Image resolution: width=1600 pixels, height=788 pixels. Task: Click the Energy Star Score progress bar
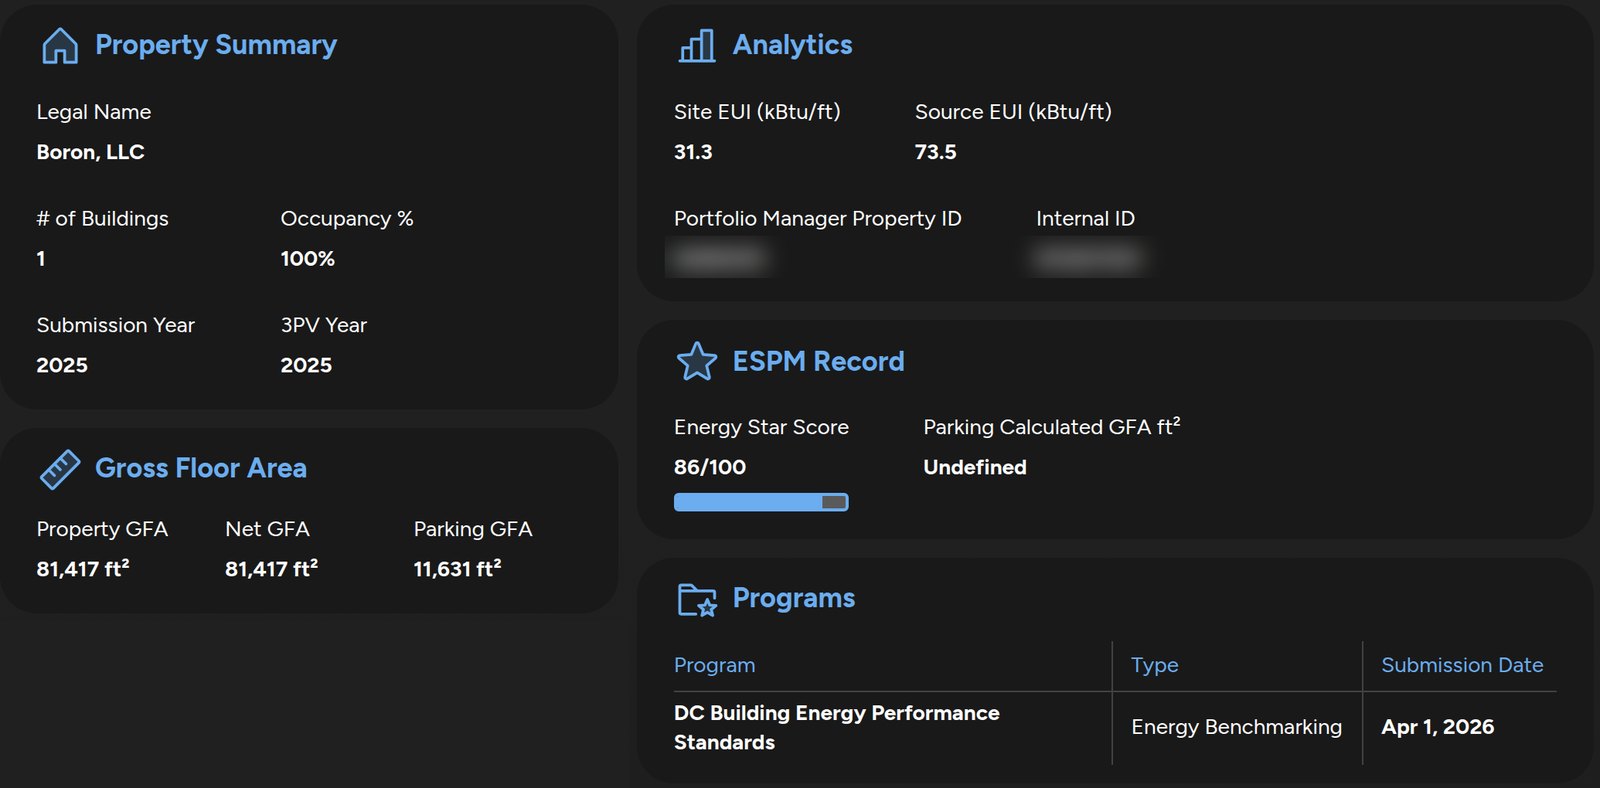[x=761, y=502]
